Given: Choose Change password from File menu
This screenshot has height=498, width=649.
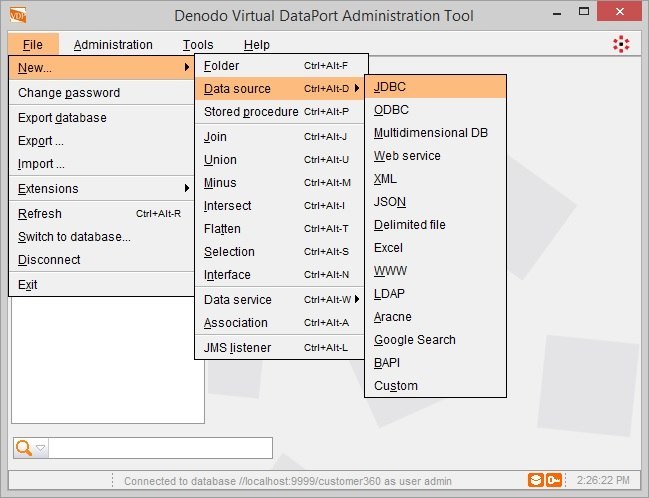Looking at the screenshot, I should [101, 93].
